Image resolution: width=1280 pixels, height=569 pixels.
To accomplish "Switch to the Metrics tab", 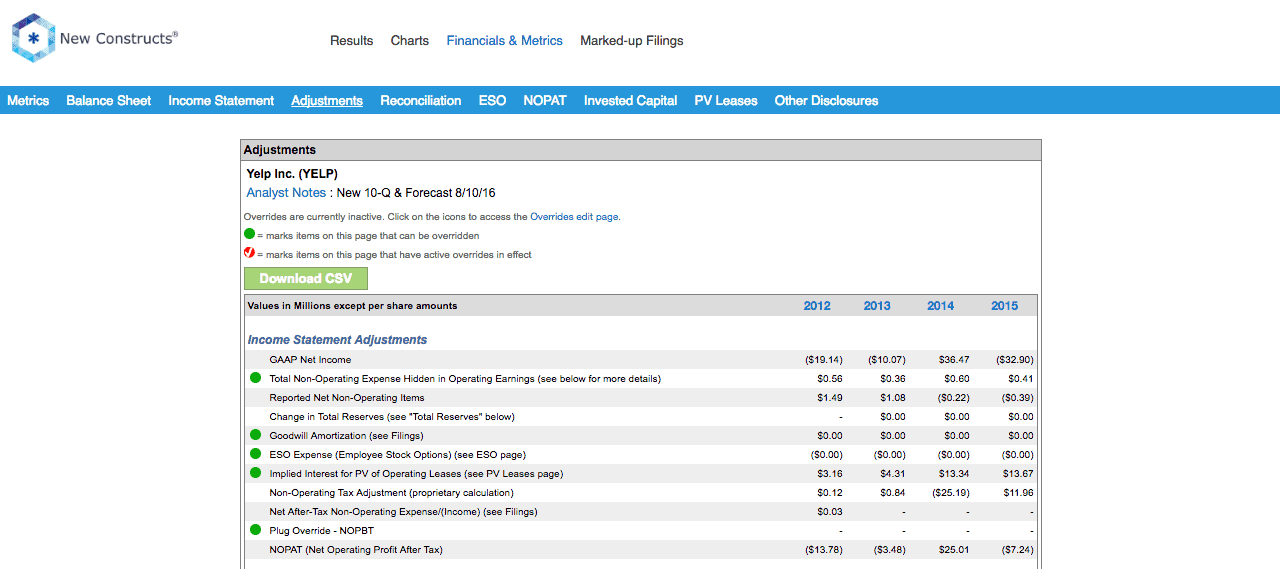I will point(28,100).
